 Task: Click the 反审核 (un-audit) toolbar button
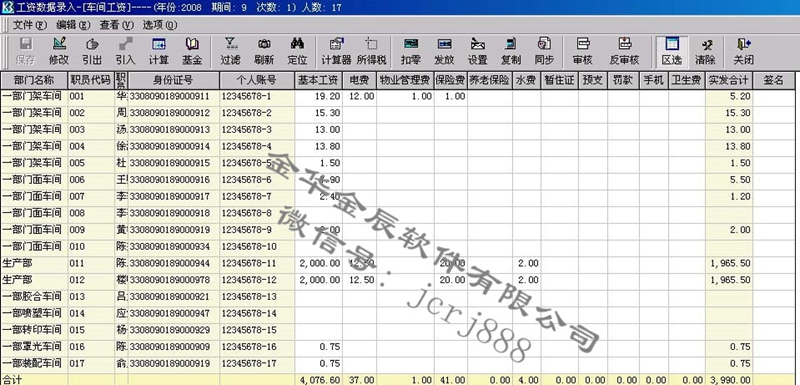(x=624, y=52)
